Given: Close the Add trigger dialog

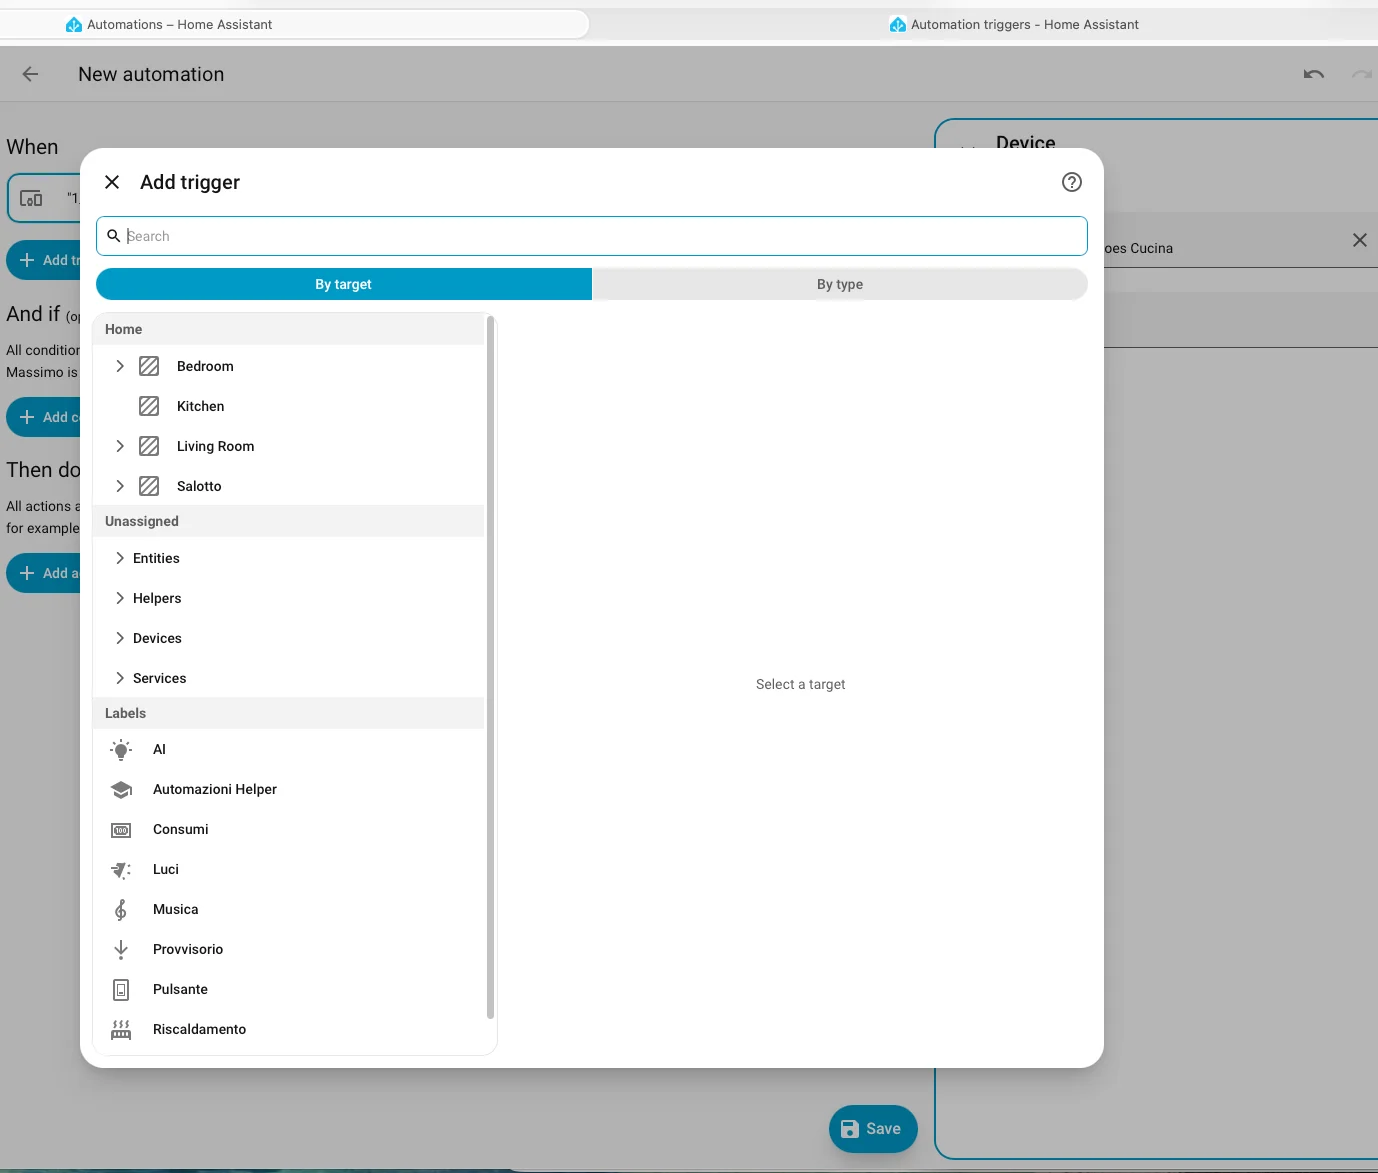Looking at the screenshot, I should tap(112, 182).
